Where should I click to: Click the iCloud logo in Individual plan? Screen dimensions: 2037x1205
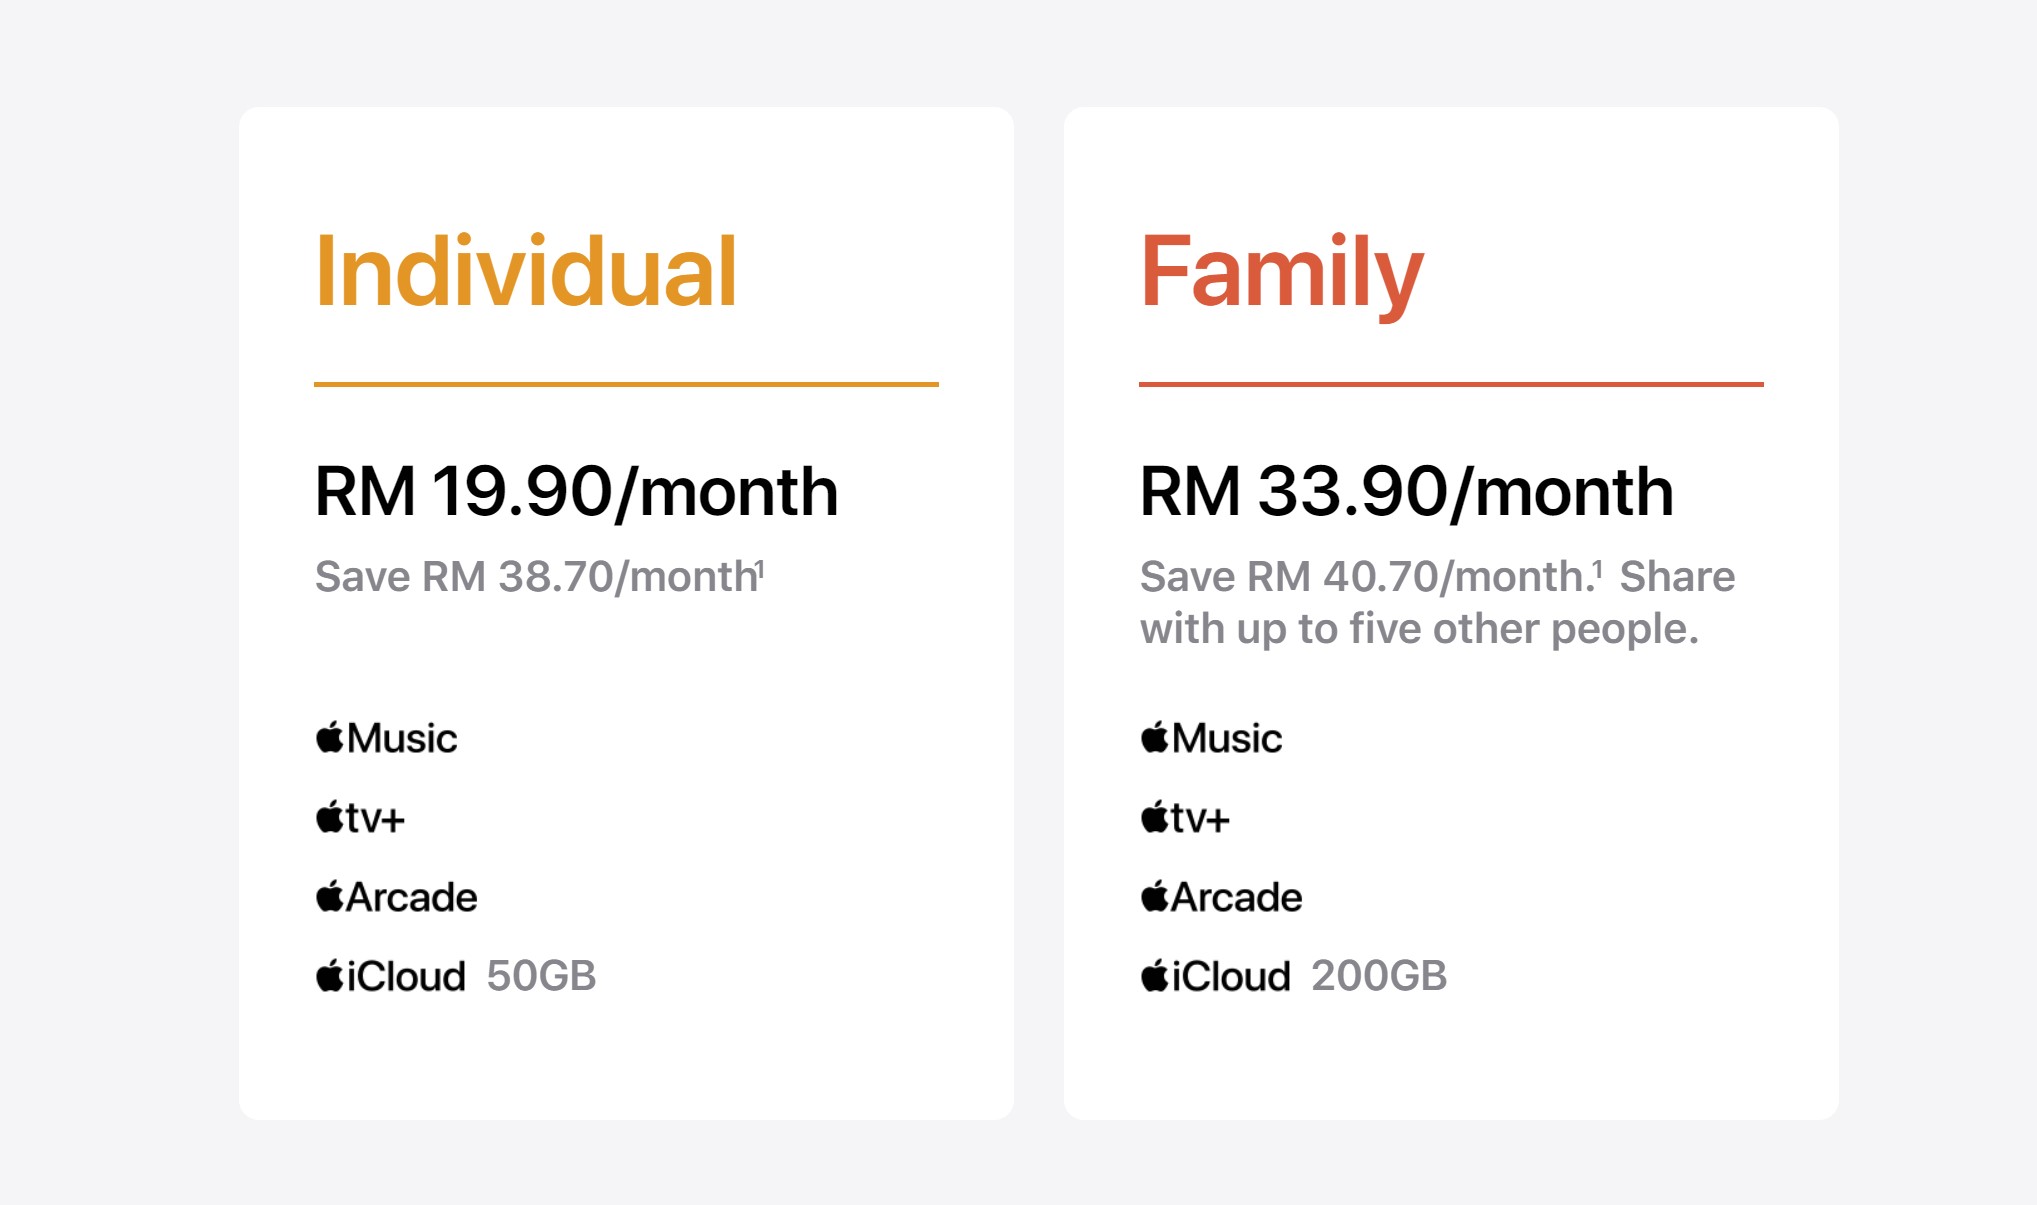(391, 975)
